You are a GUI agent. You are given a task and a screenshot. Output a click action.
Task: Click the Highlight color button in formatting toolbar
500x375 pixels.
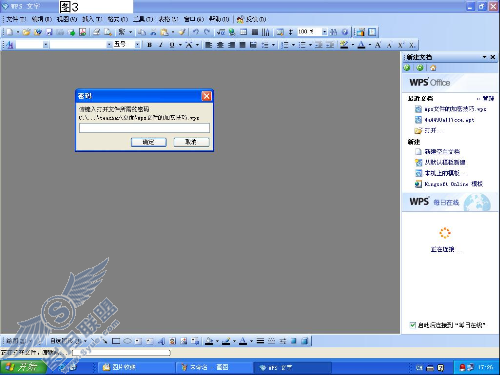click(344, 45)
